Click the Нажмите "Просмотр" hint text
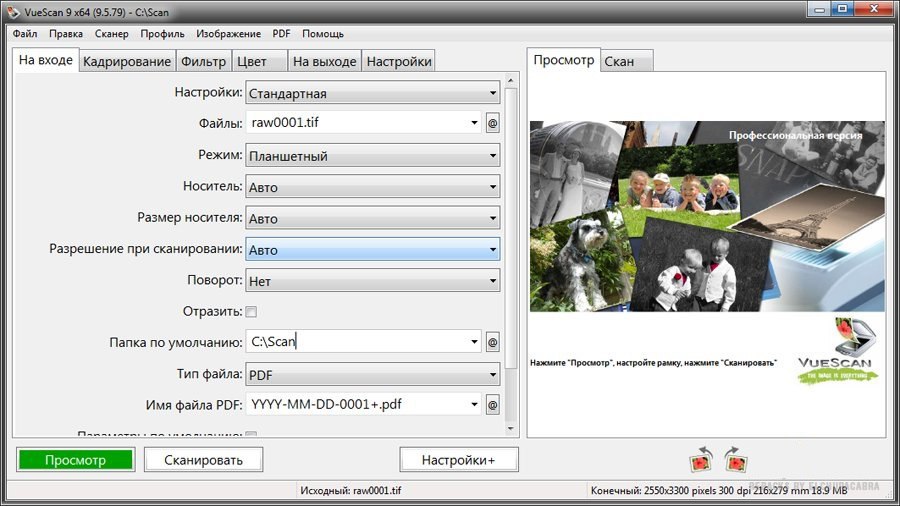 tap(653, 363)
